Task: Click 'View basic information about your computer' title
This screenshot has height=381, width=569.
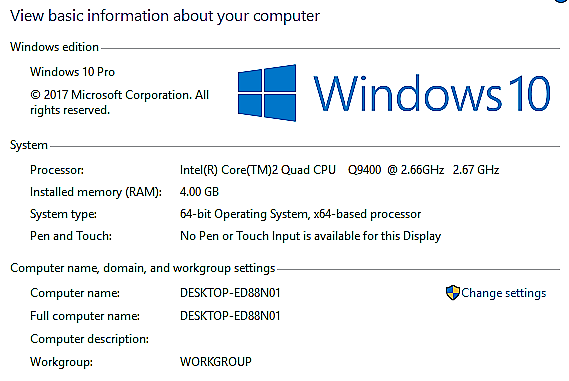Action: tap(165, 16)
